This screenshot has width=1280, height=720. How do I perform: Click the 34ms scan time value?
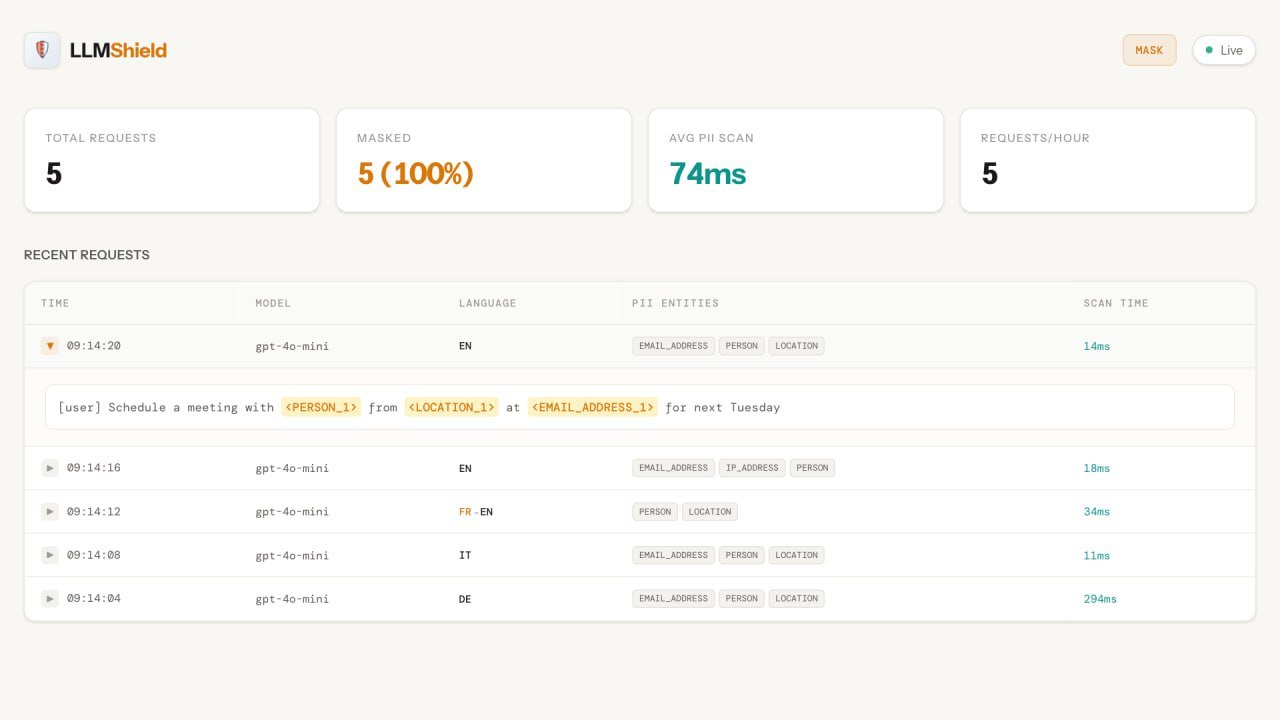[x=1097, y=512]
